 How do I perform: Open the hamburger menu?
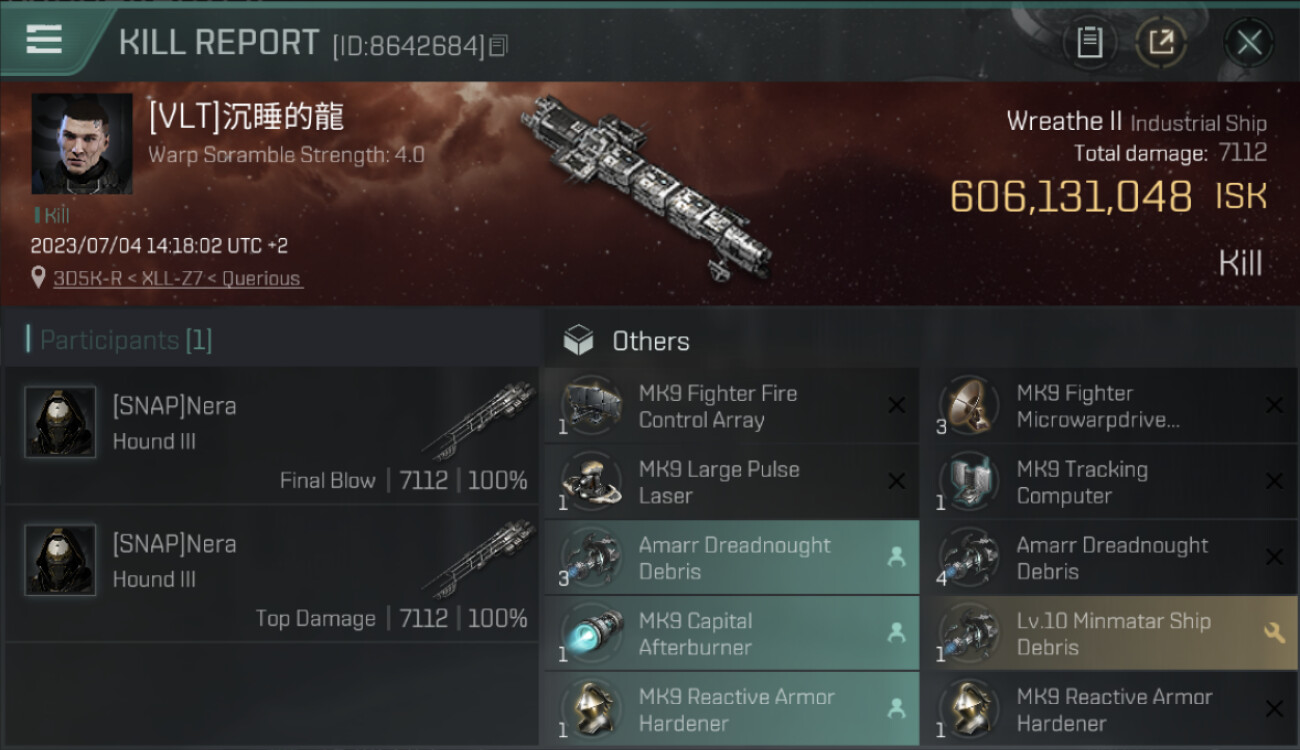[43, 41]
